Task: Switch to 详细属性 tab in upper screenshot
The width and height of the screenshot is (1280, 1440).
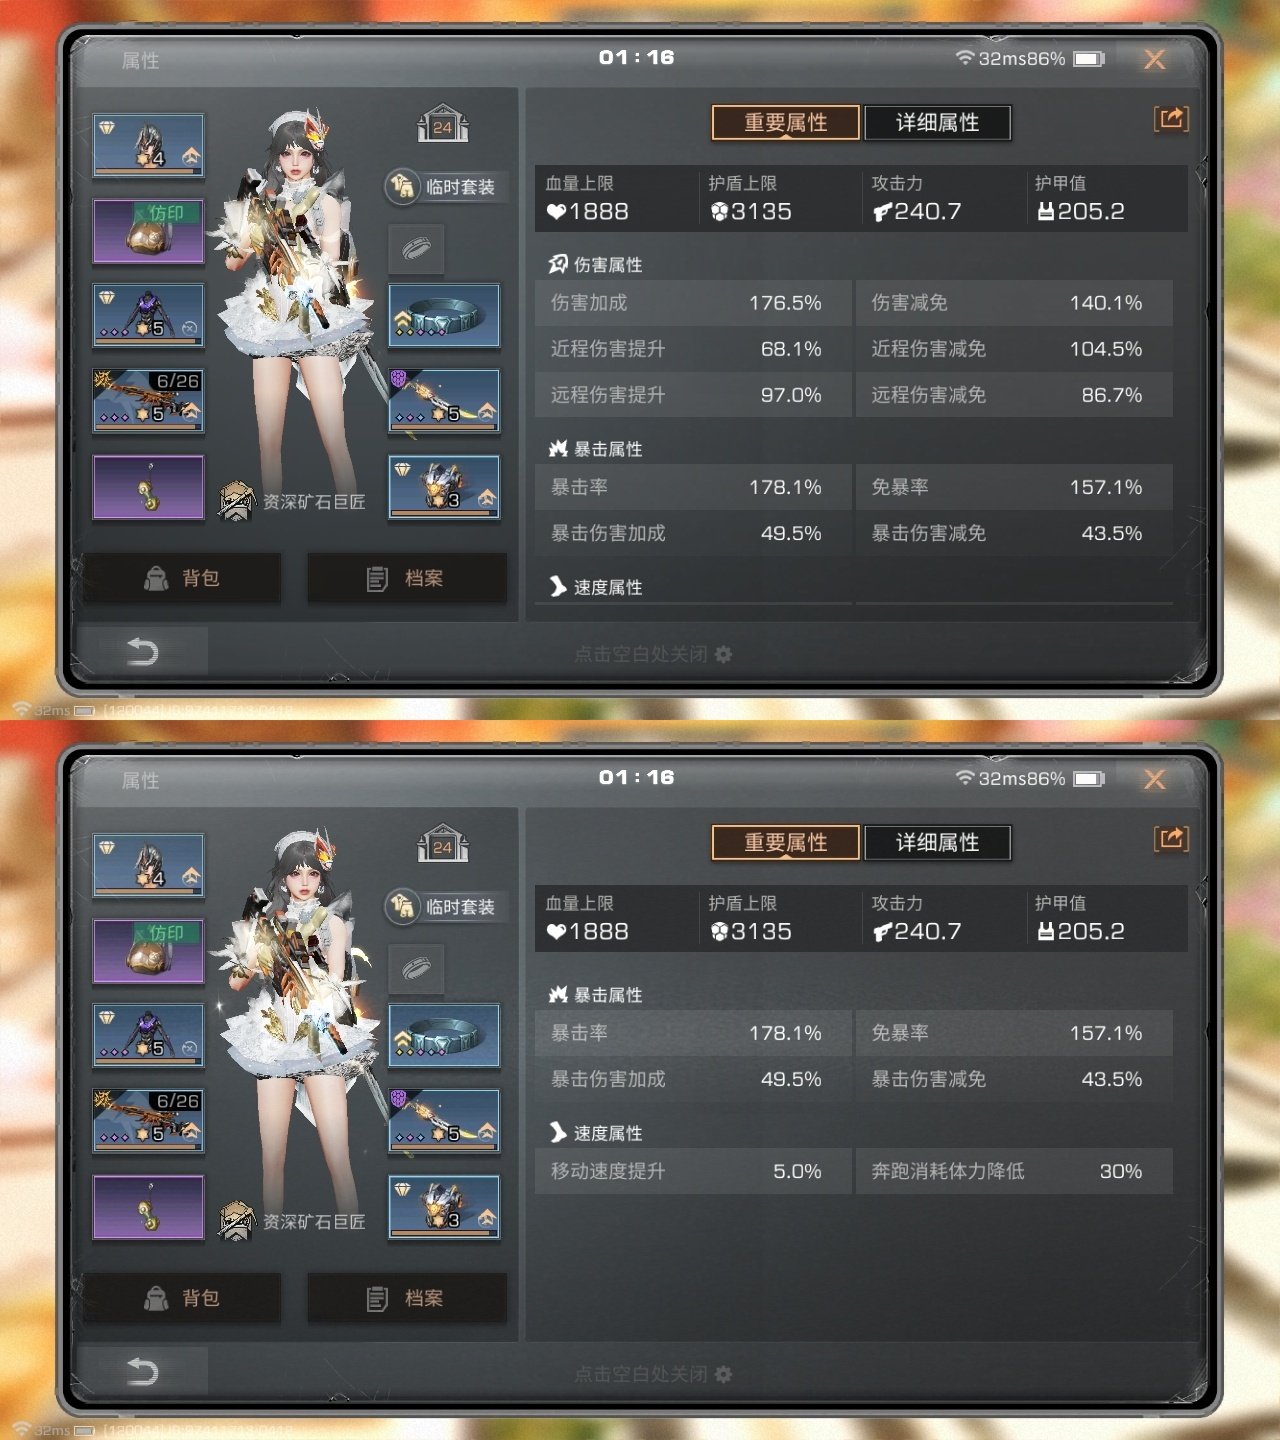Action: [x=937, y=123]
